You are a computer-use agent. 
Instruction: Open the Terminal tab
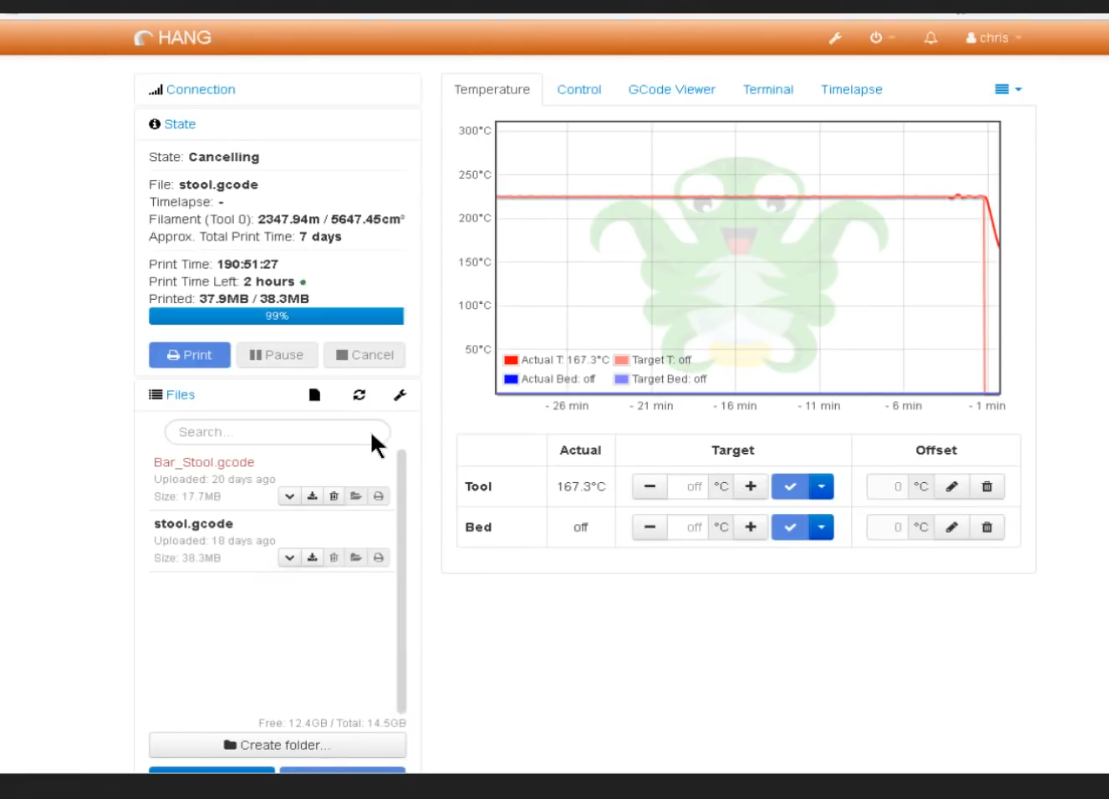click(x=767, y=90)
